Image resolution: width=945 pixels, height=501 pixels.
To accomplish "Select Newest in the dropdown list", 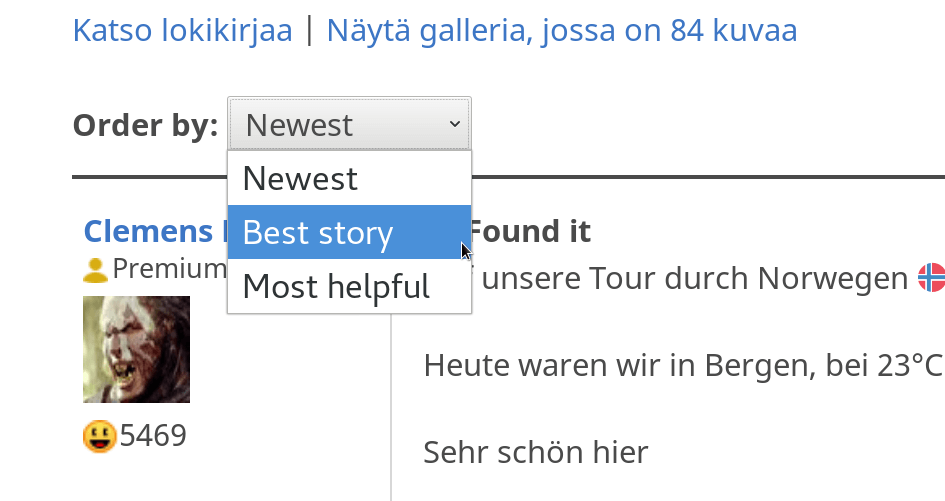I will (300, 179).
